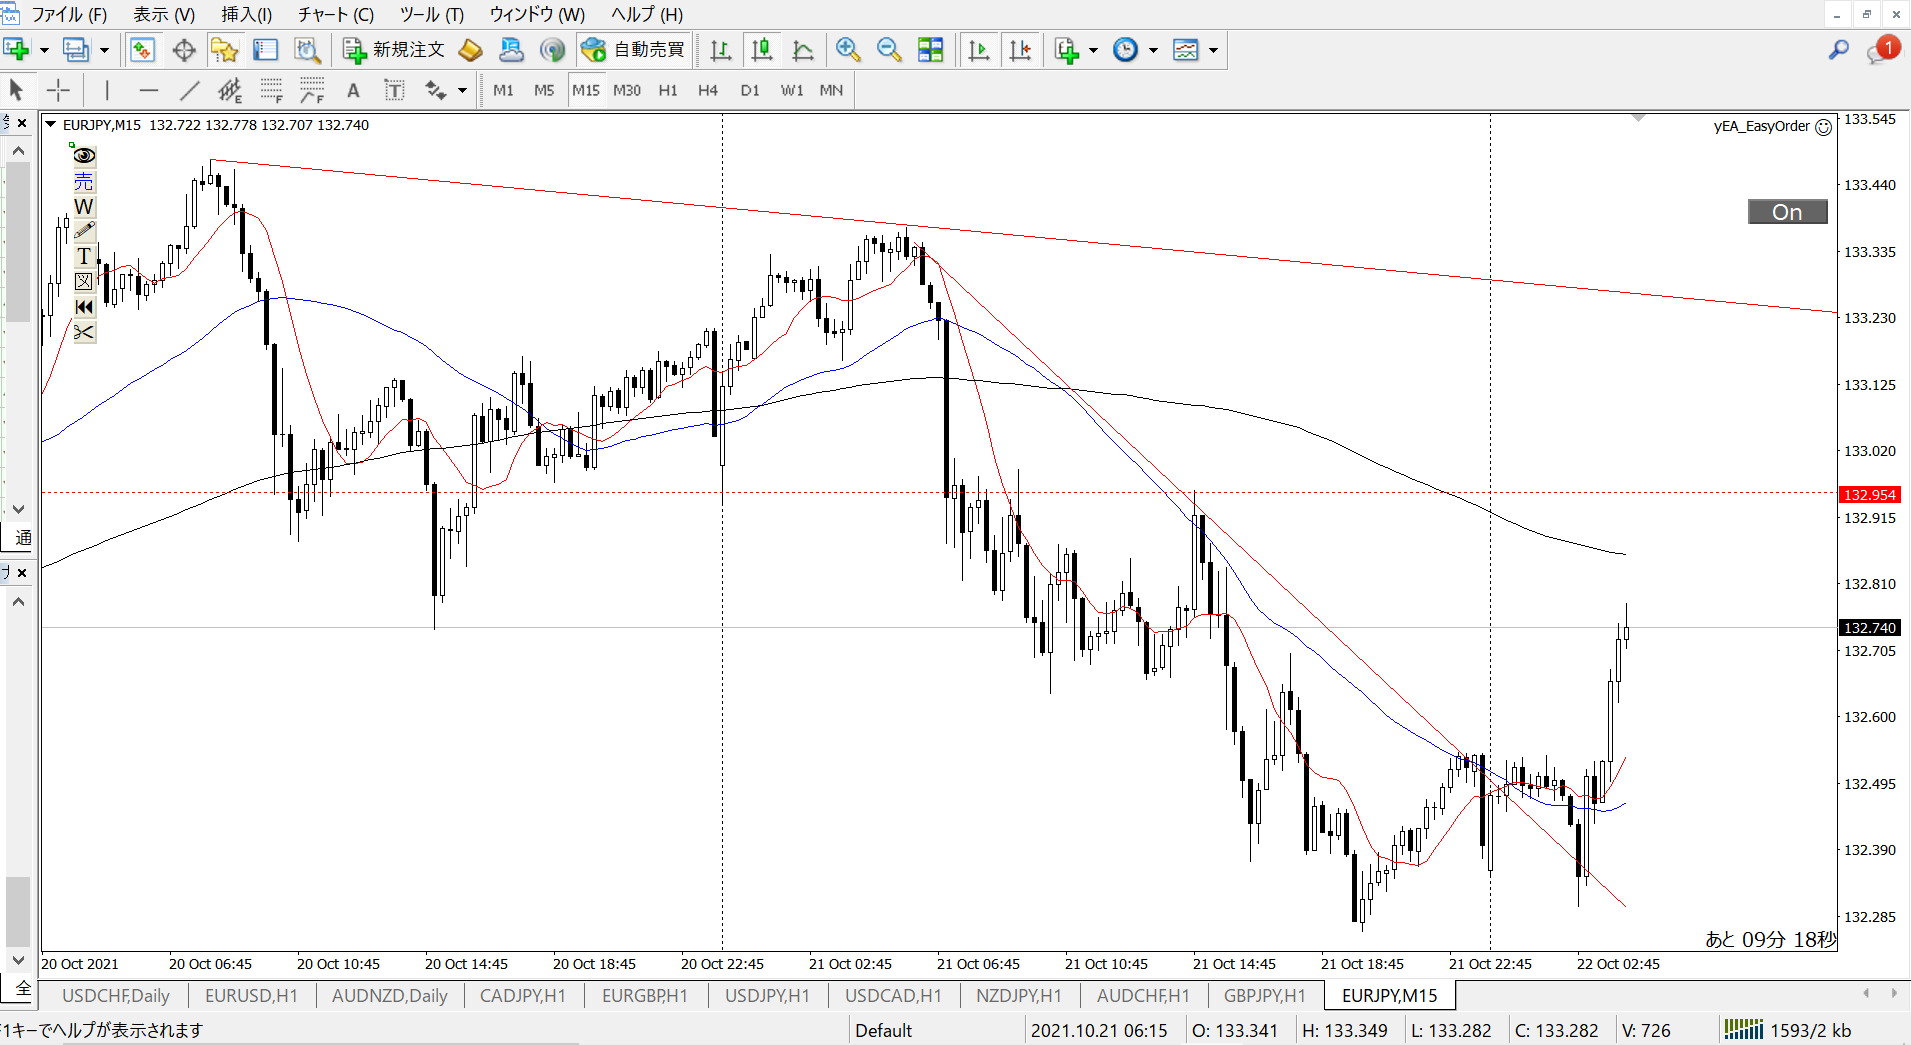Click the chart tabs scroll right arrow
1911x1045 pixels.
[x=1894, y=993]
